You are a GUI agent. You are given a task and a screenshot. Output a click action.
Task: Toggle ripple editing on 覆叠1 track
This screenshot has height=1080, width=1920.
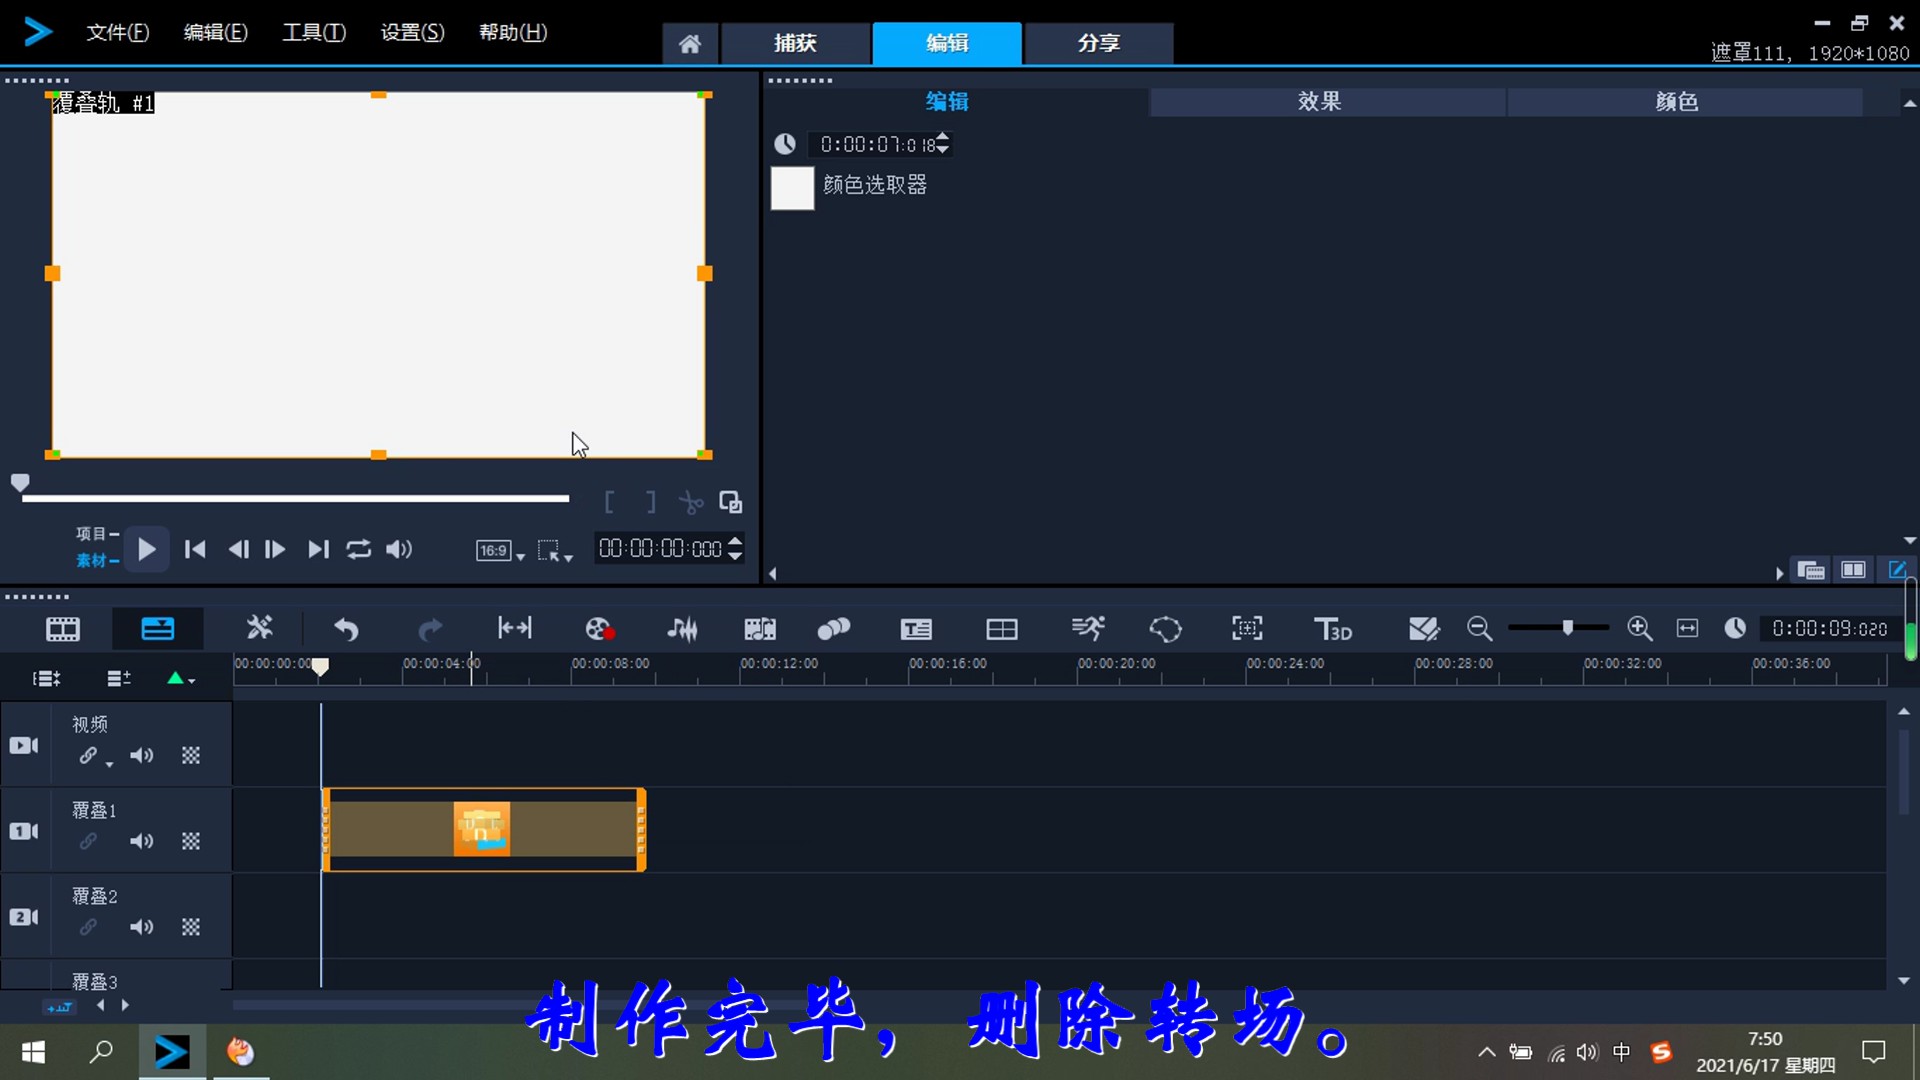(89, 842)
